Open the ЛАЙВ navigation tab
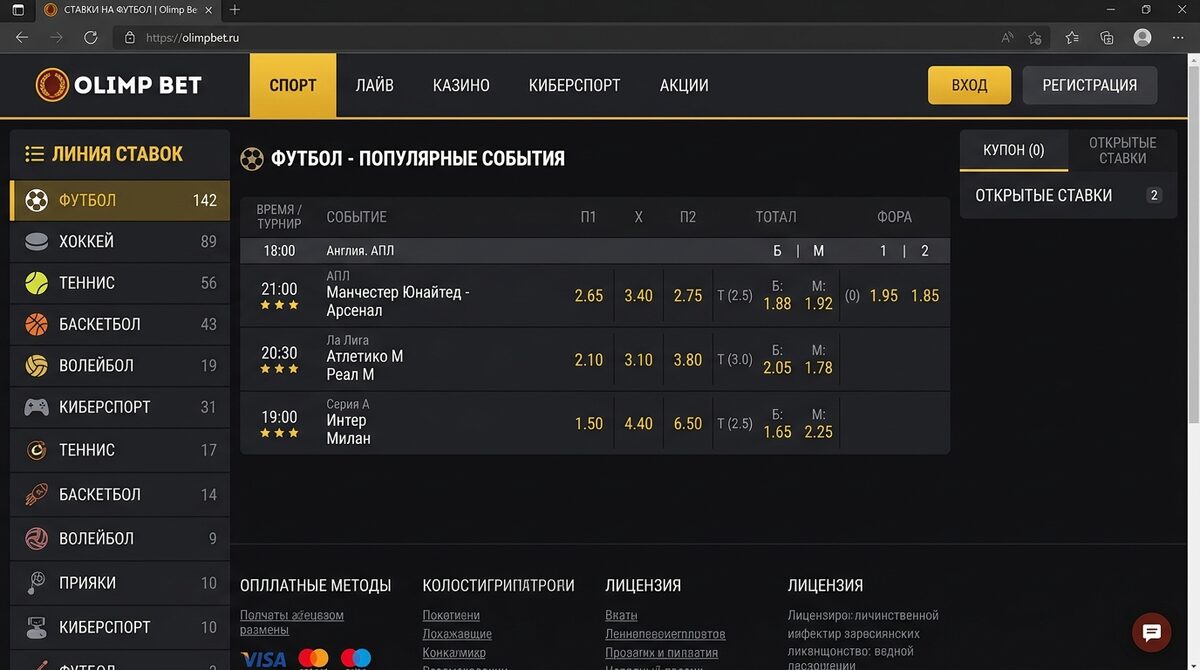Image resolution: width=1200 pixels, height=670 pixels. coord(375,85)
